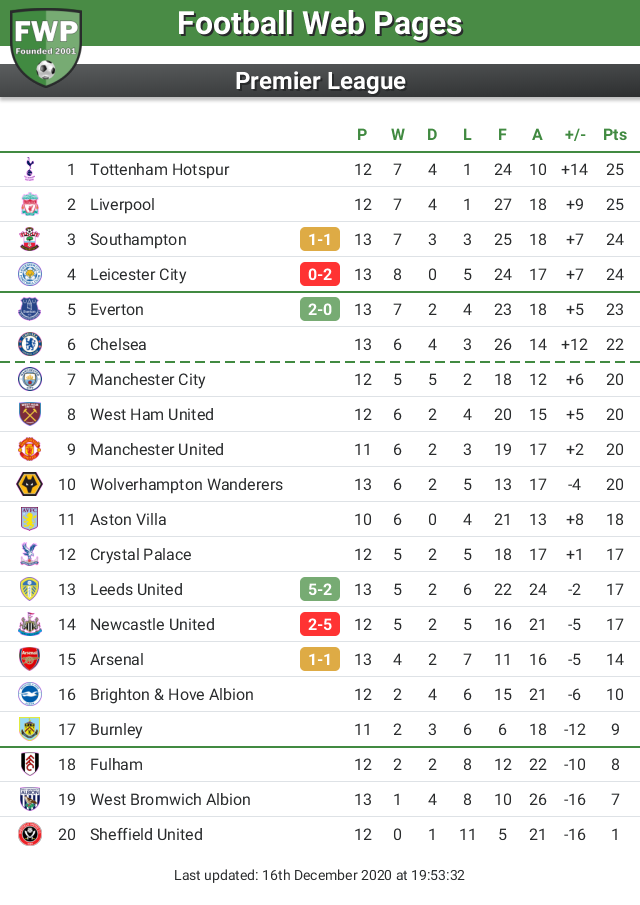
Task: Open the Manchester City team name link
Action: [x=148, y=380]
